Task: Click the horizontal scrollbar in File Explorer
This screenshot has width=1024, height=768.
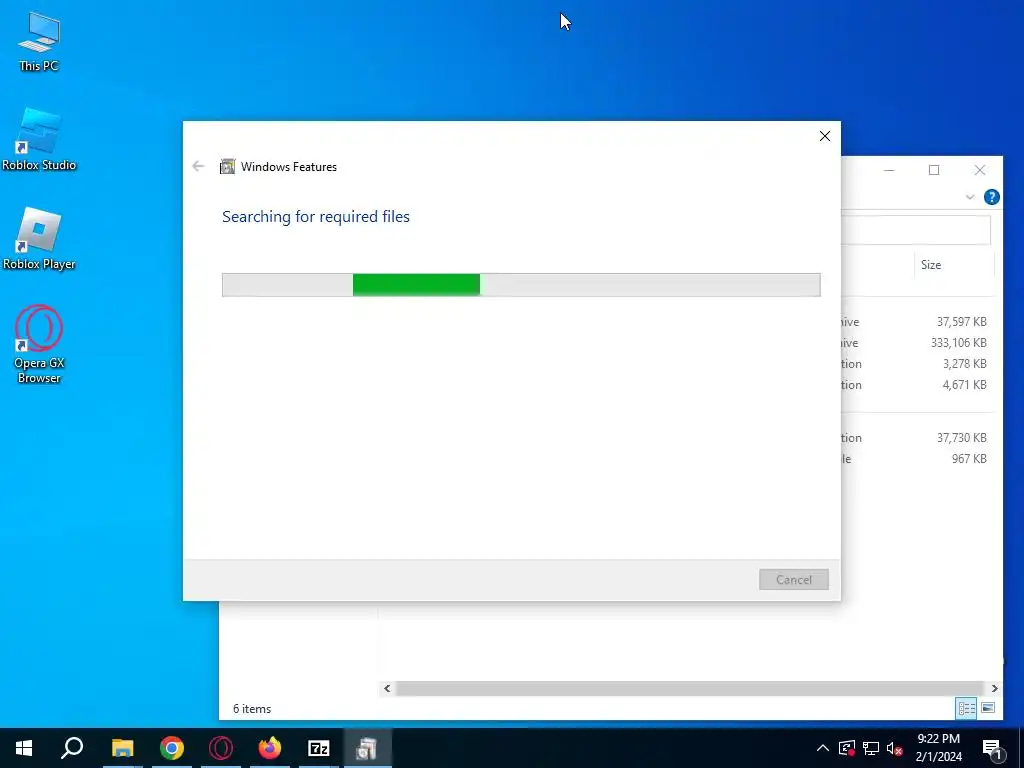Action: pos(690,688)
